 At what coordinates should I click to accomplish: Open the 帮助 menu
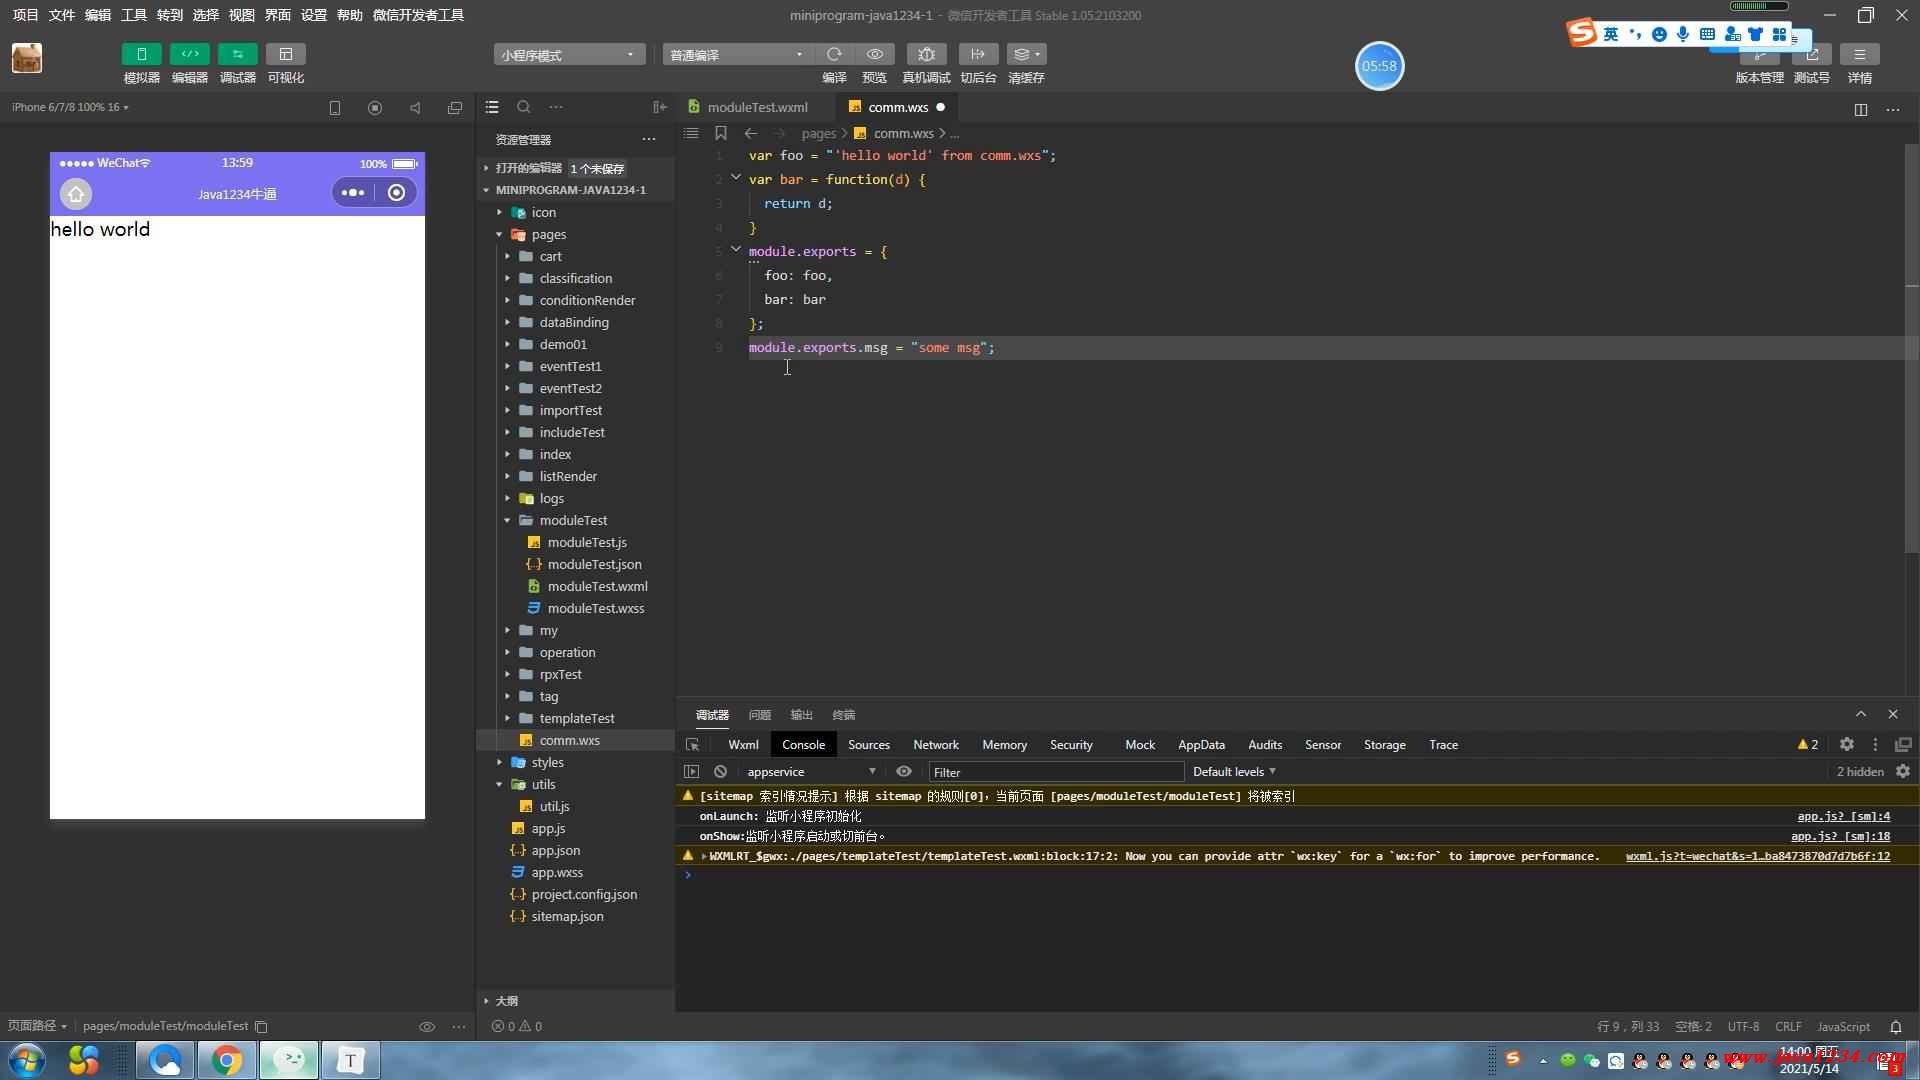click(350, 15)
